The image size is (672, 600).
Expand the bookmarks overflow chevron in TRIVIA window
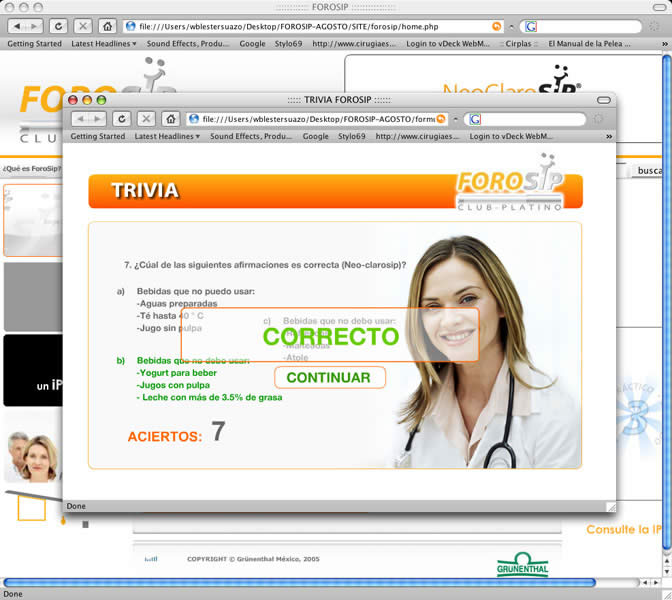(609, 136)
